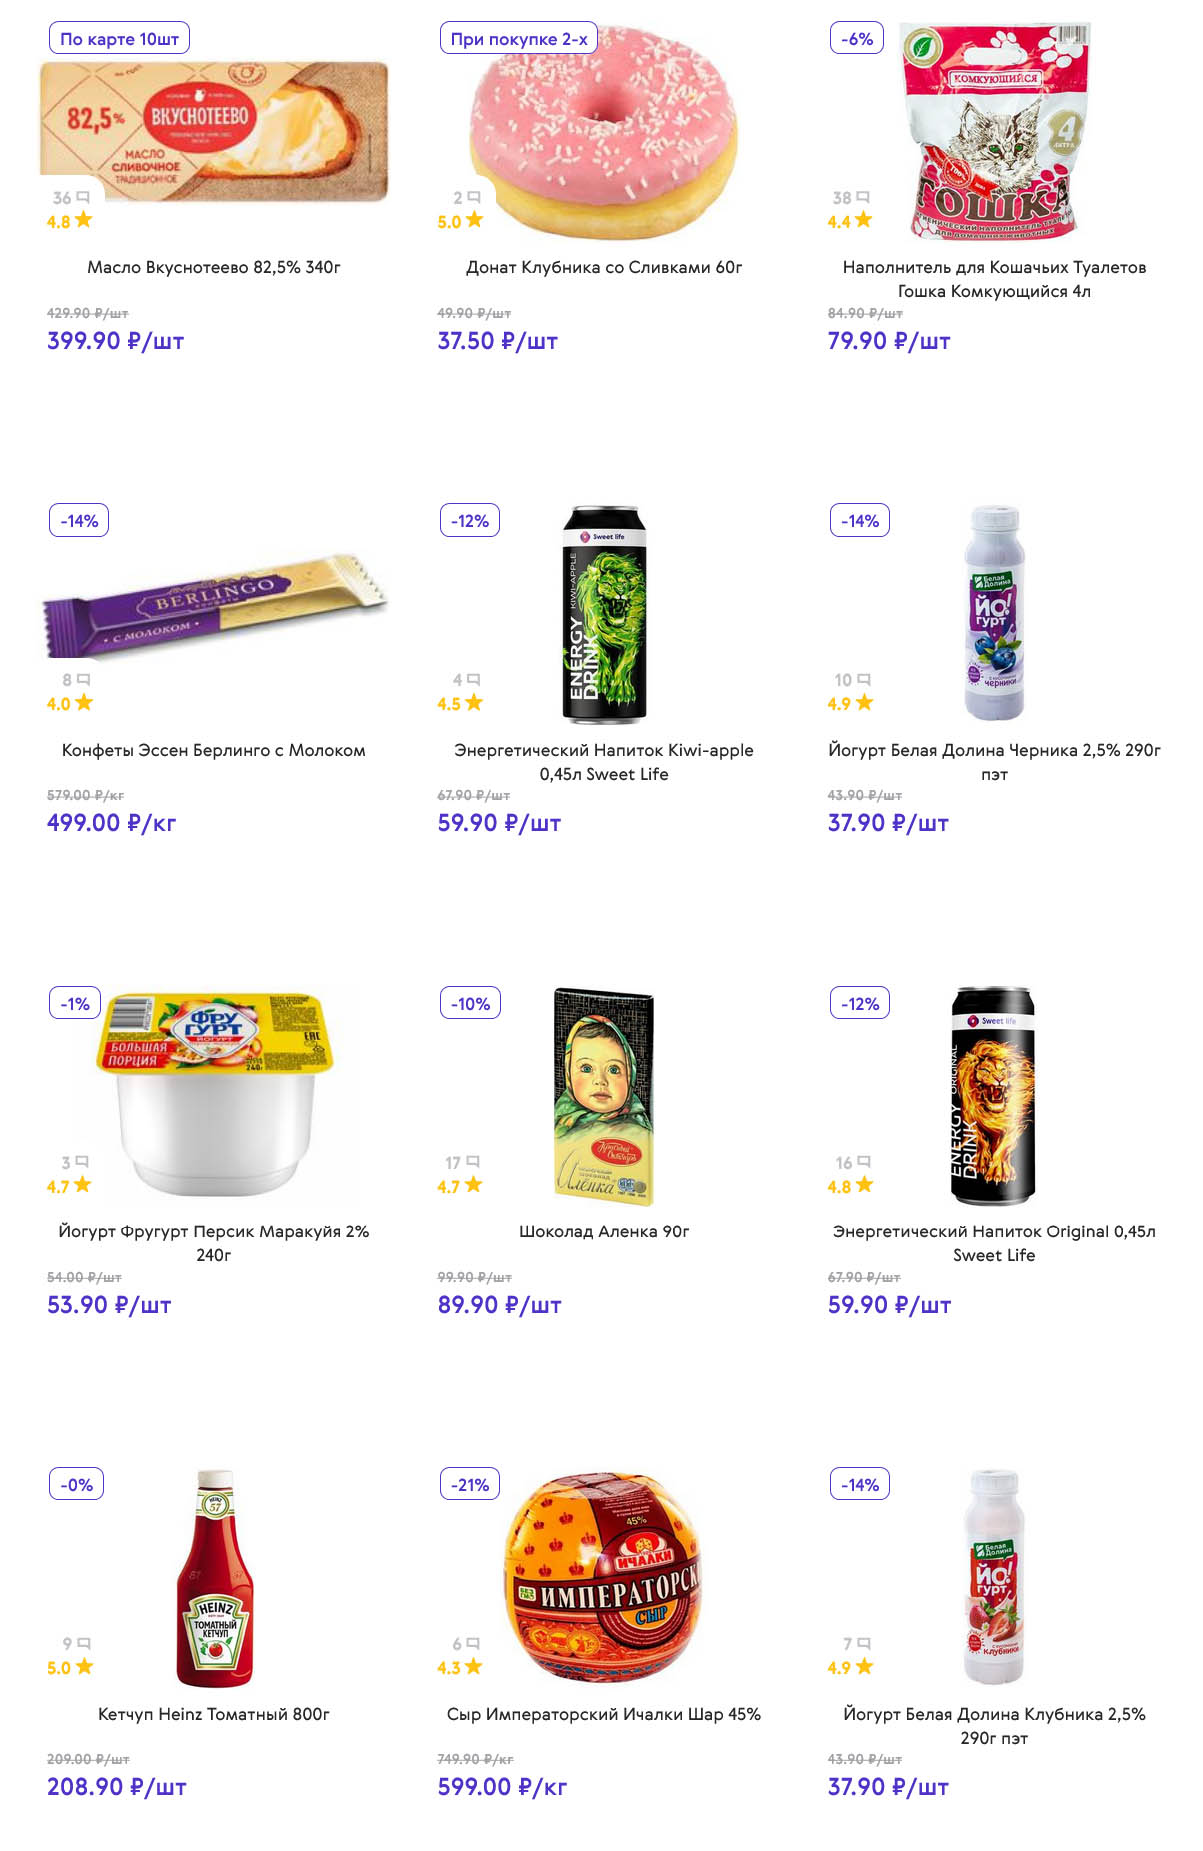The width and height of the screenshot is (1203, 1851).
Task: Click the comment icon on Шоколад Аленка
Action: pyautogui.click(x=473, y=1161)
